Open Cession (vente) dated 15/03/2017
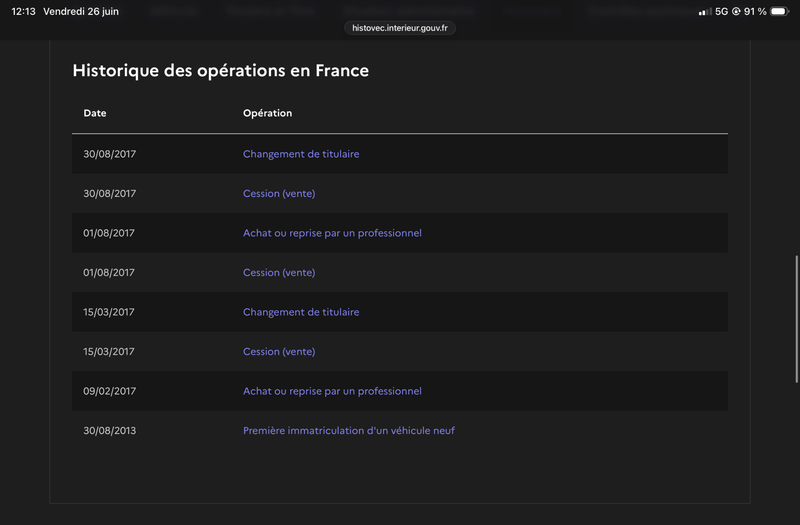 (x=279, y=352)
